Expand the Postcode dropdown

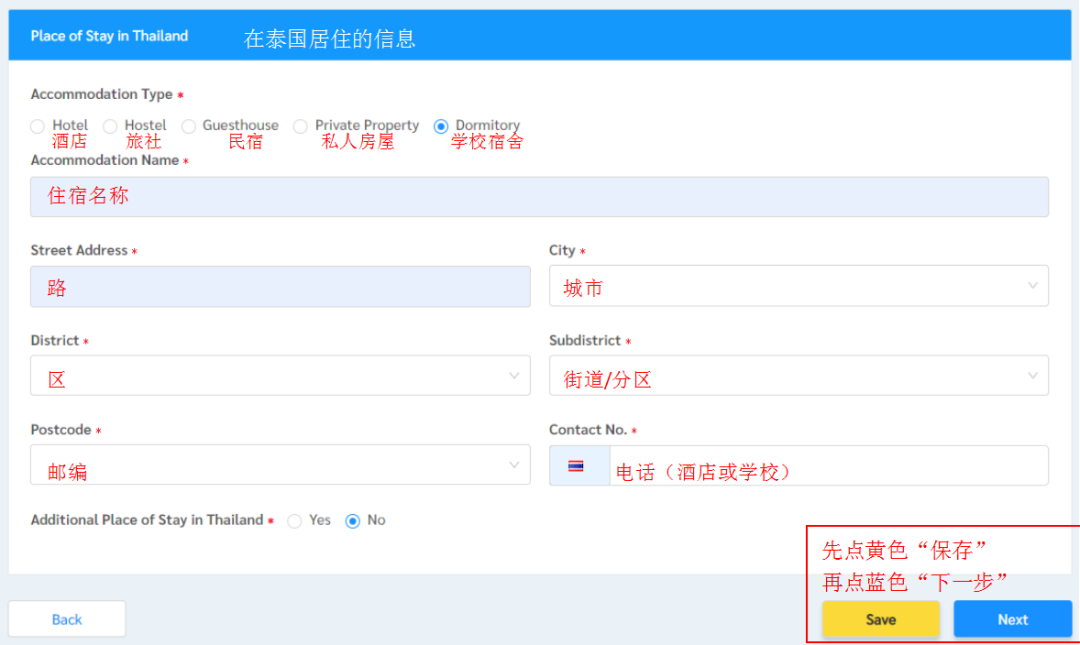point(280,465)
